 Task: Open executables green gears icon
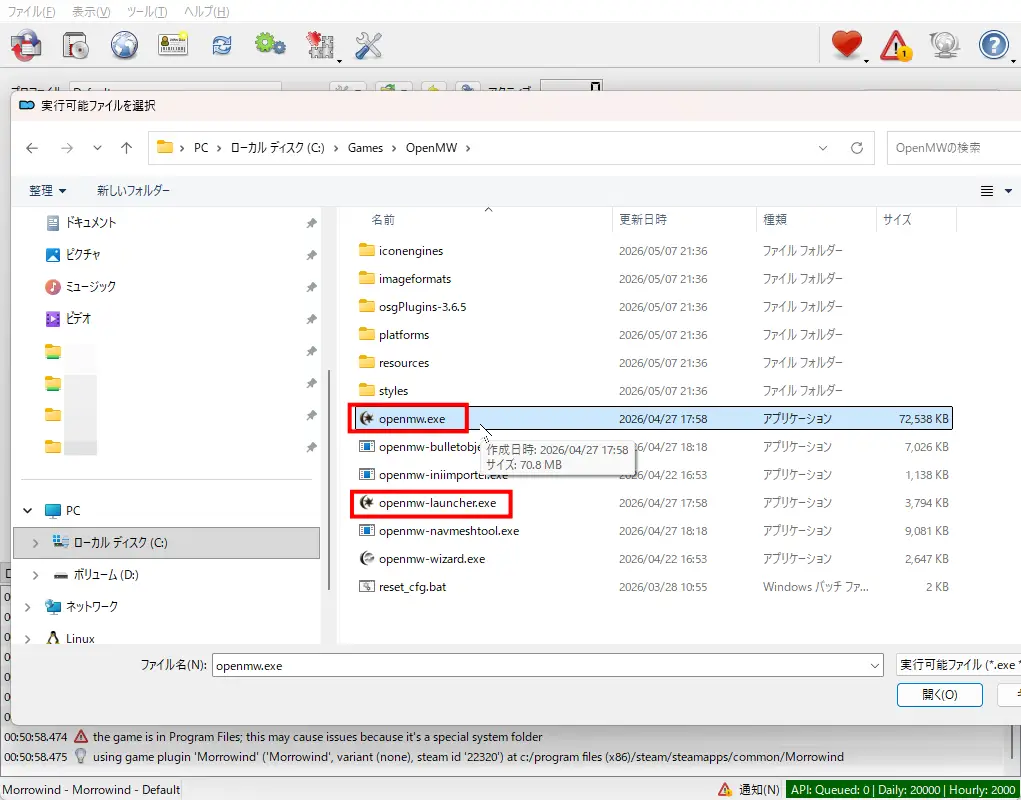[270, 44]
